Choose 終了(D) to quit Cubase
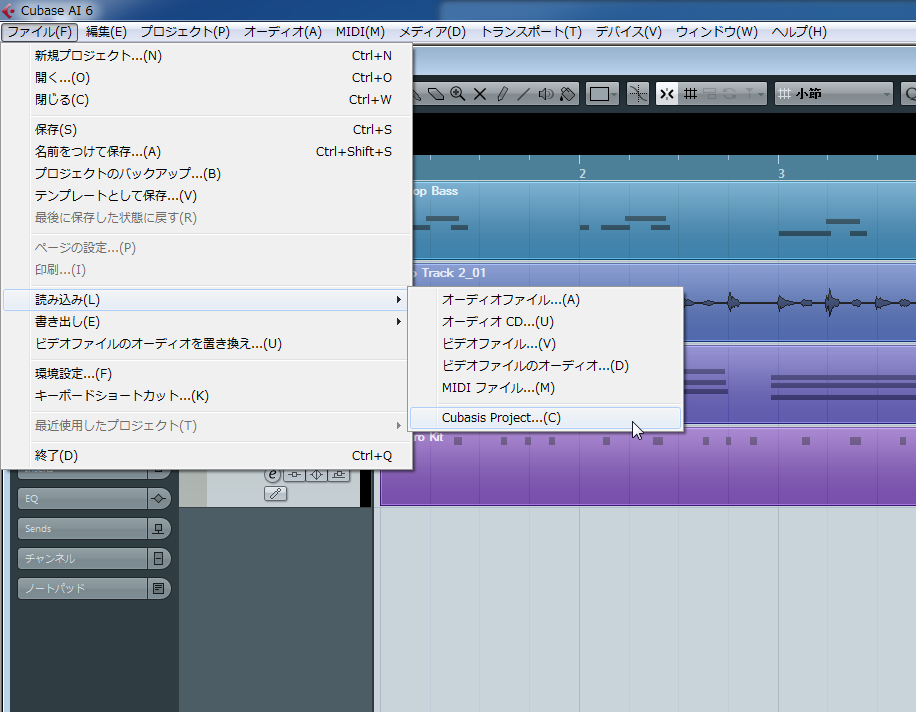Screen dimensions: 916x712 (x=207, y=456)
